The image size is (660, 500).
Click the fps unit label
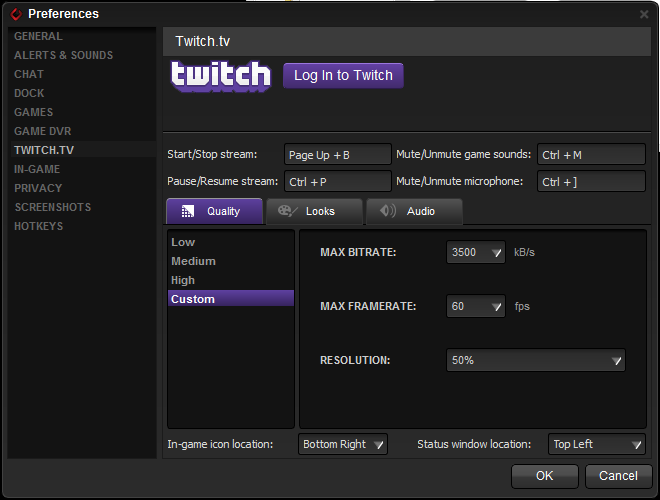(x=522, y=306)
